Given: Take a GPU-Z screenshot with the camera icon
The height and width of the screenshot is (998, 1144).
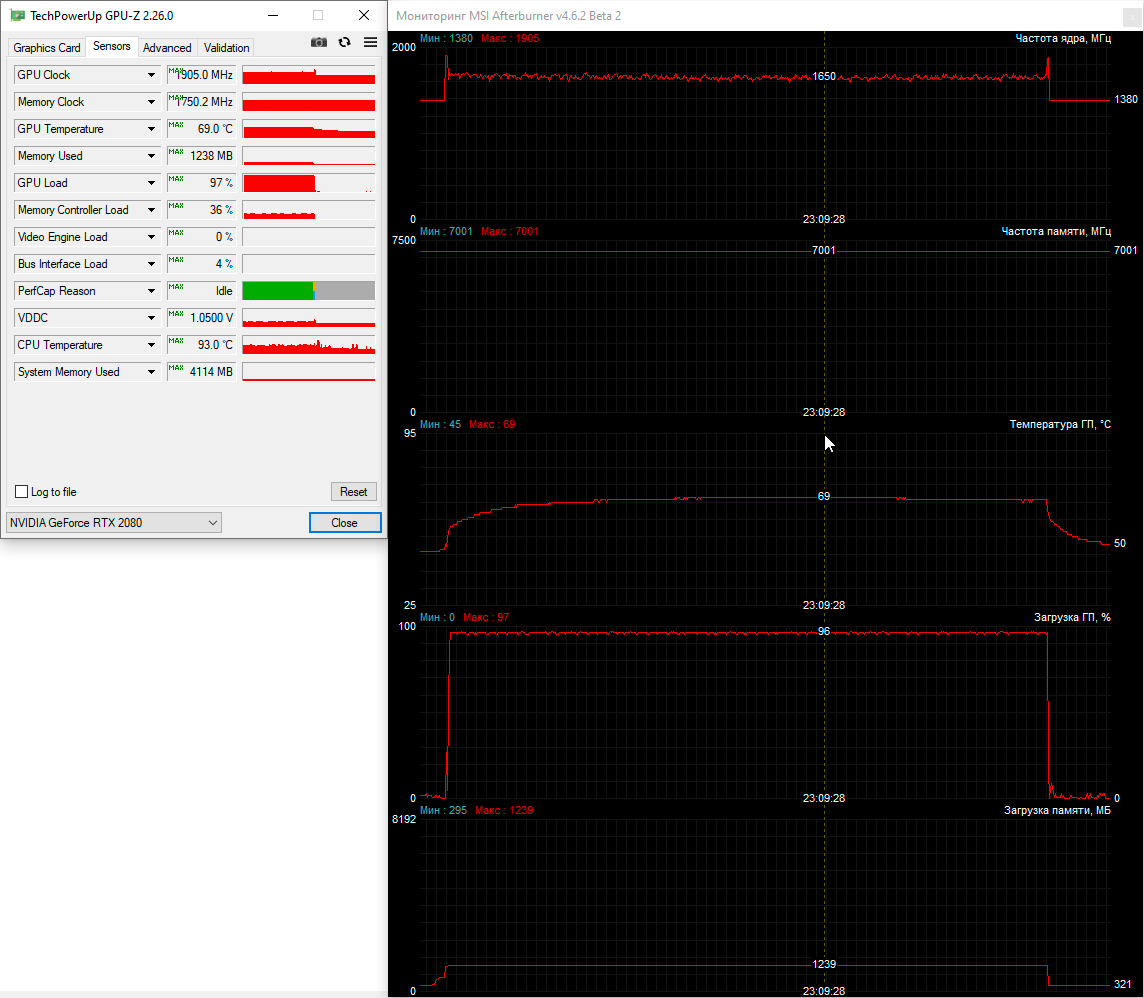Looking at the screenshot, I should click(319, 42).
